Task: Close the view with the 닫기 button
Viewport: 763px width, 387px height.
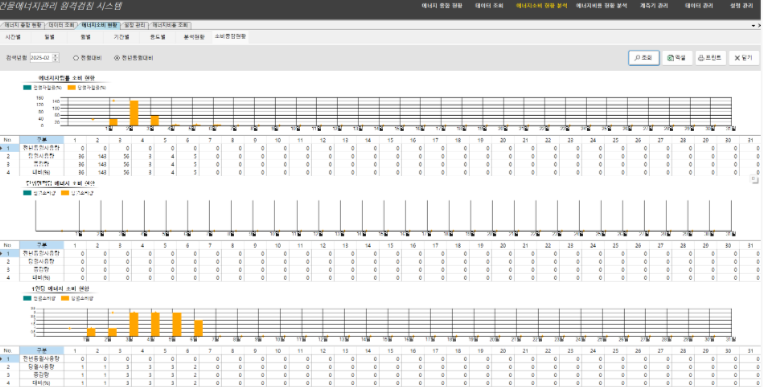Action: [744, 57]
